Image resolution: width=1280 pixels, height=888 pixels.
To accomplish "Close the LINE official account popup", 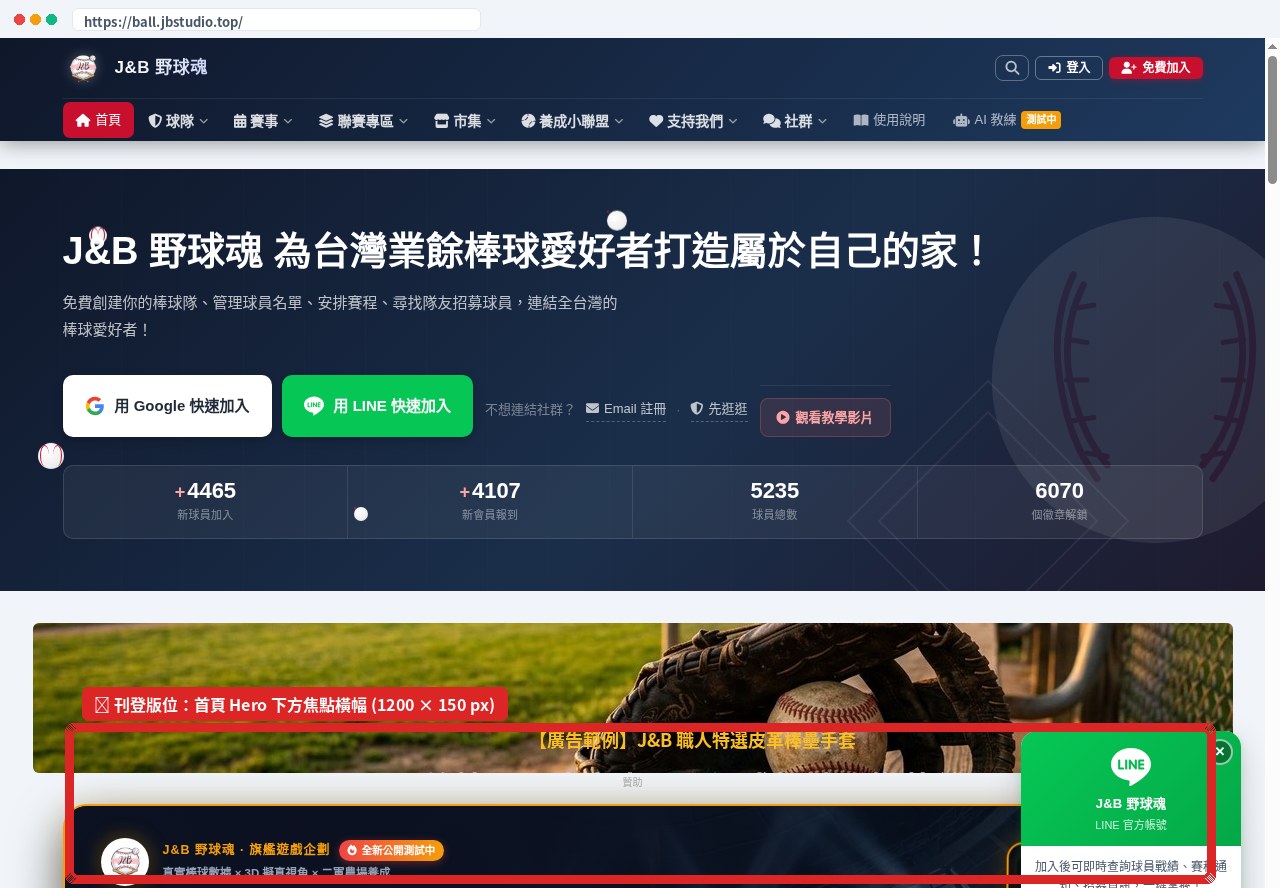I will [1220, 751].
